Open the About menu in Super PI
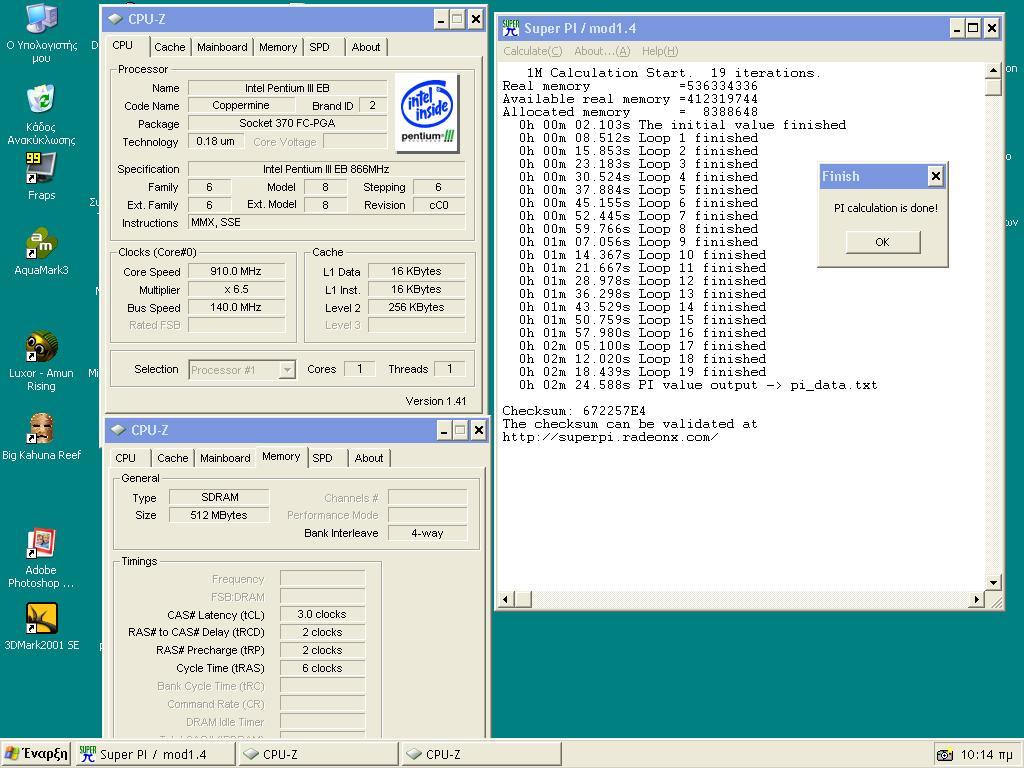The image size is (1024, 768). coord(602,51)
